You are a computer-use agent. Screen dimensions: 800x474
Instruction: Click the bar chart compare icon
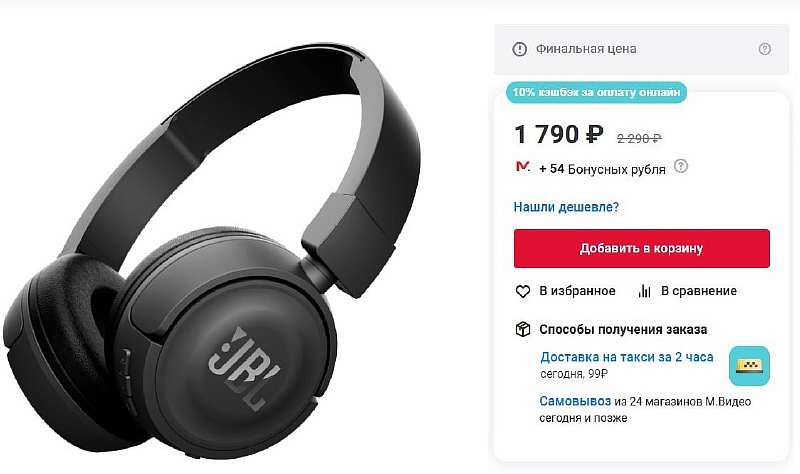[644, 291]
